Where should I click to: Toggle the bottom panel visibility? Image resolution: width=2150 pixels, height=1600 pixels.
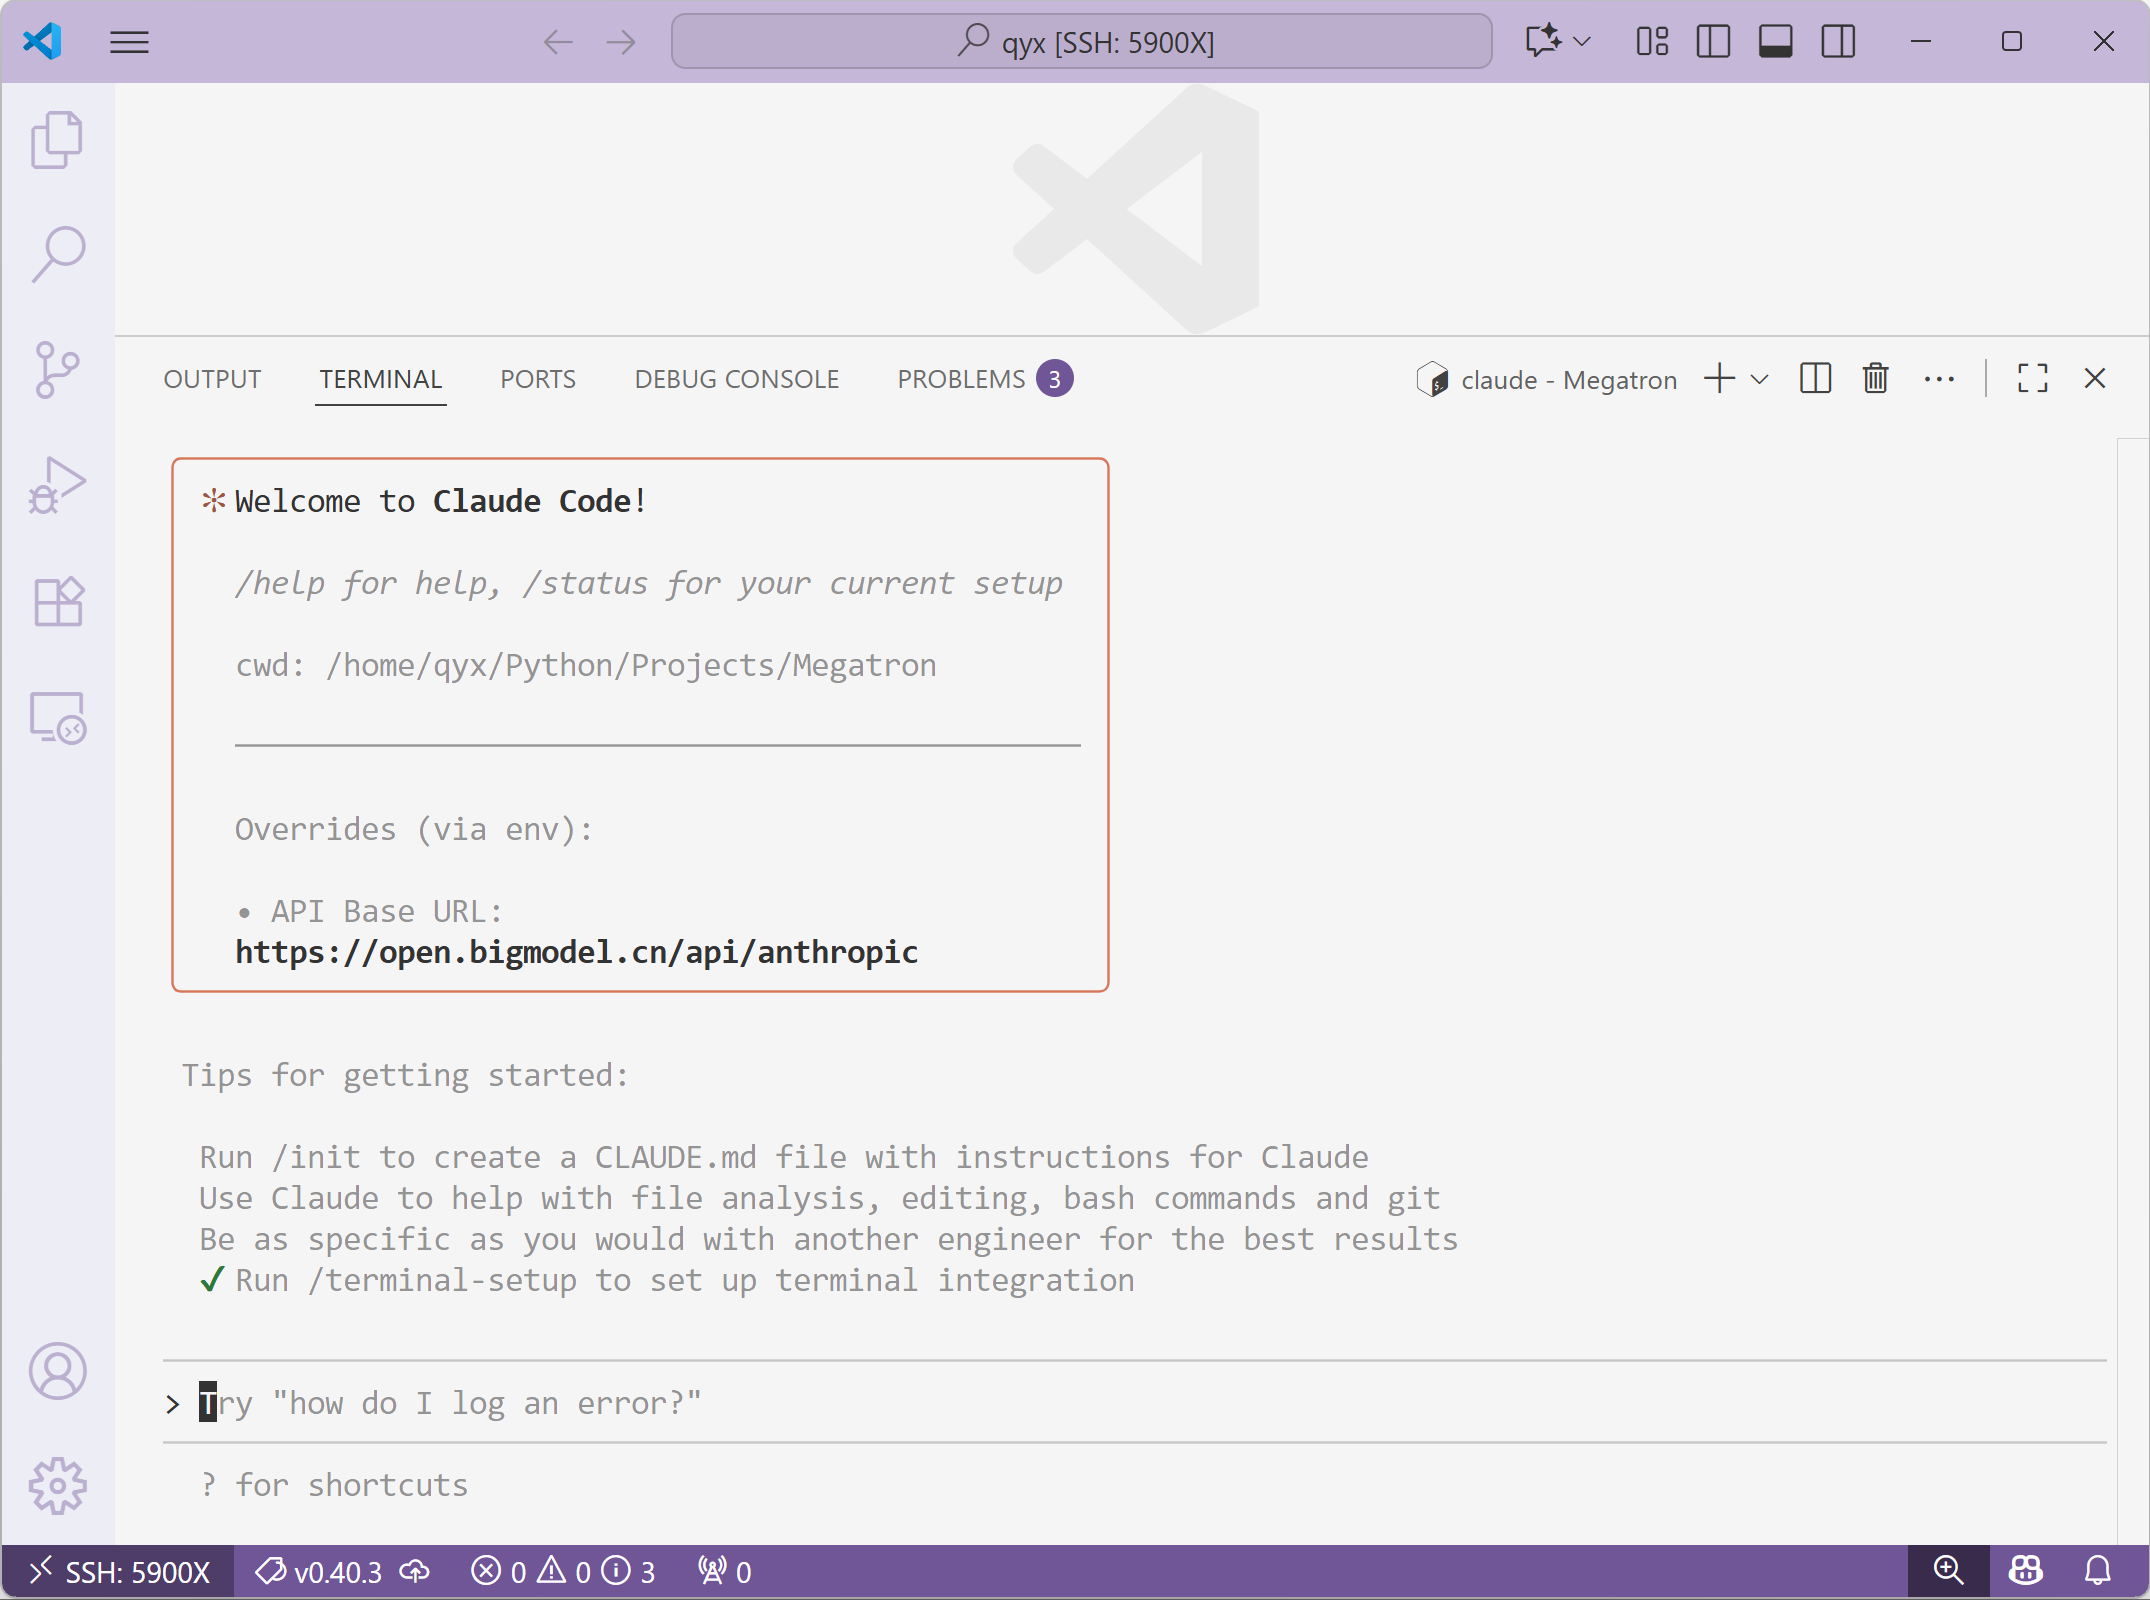1775,41
